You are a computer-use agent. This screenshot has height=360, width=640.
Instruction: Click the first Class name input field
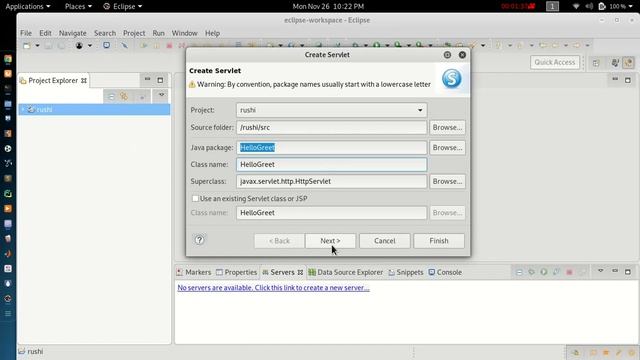pyautogui.click(x=331, y=164)
